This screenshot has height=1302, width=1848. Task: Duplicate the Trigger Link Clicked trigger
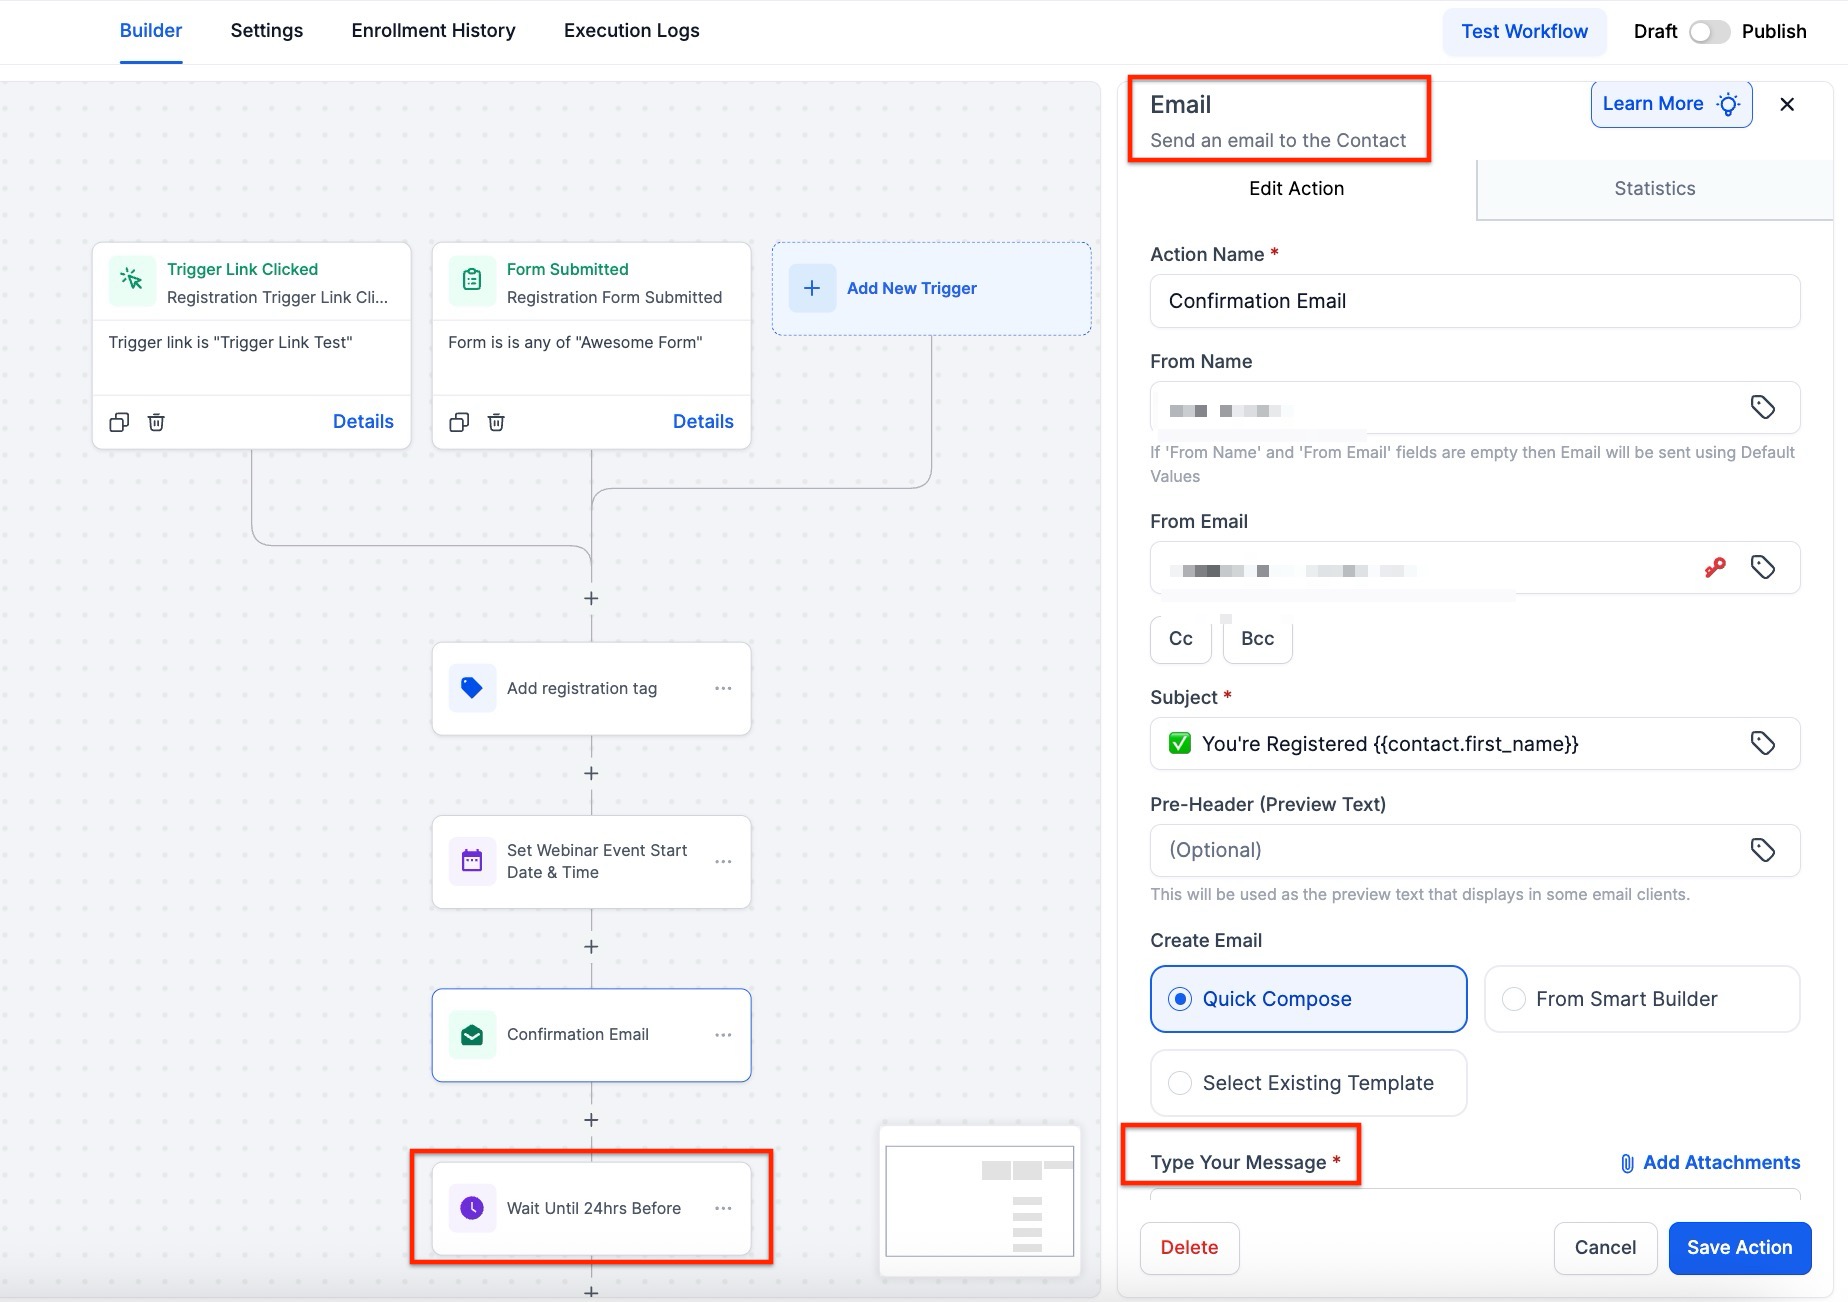pos(119,422)
